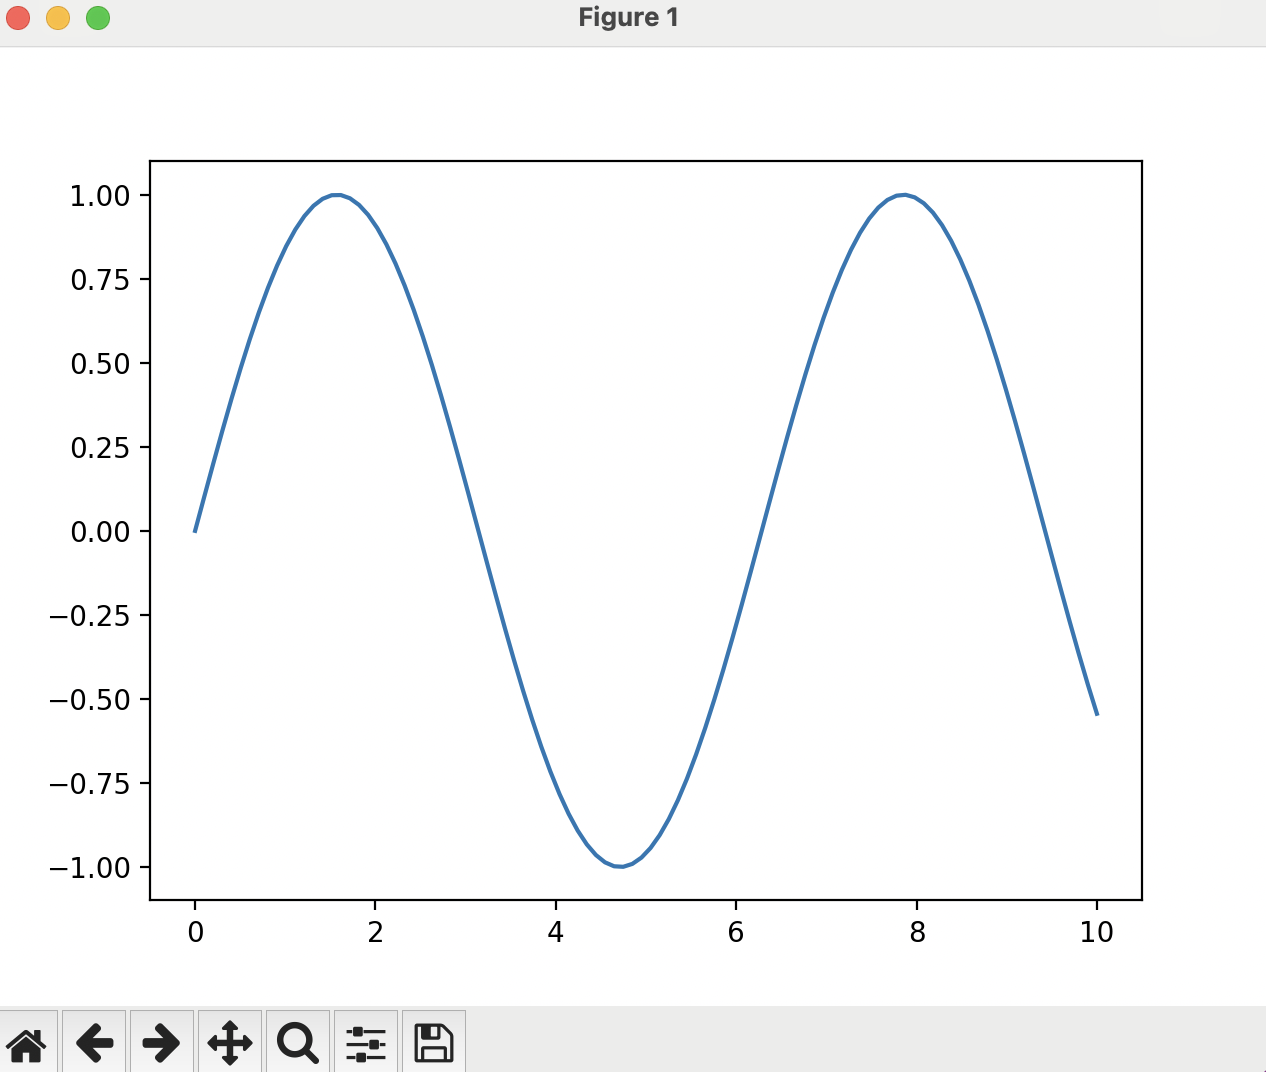Click the second sine peak near x=8
This screenshot has height=1072, width=1266.
901,195
